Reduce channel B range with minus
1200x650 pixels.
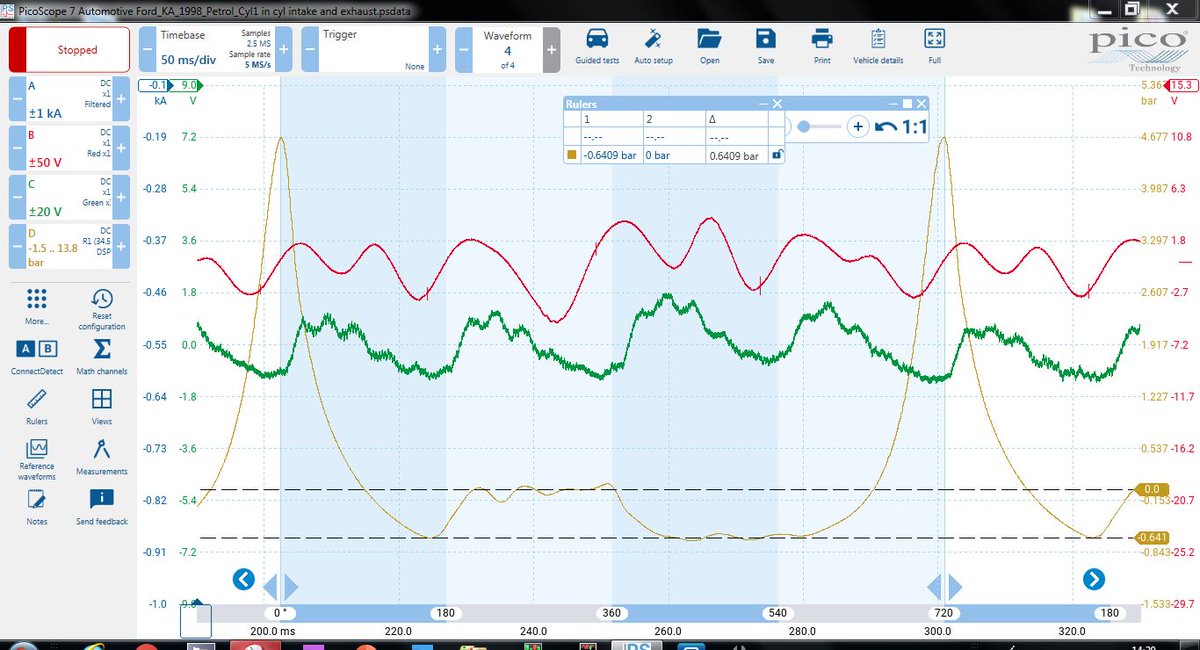point(17,148)
